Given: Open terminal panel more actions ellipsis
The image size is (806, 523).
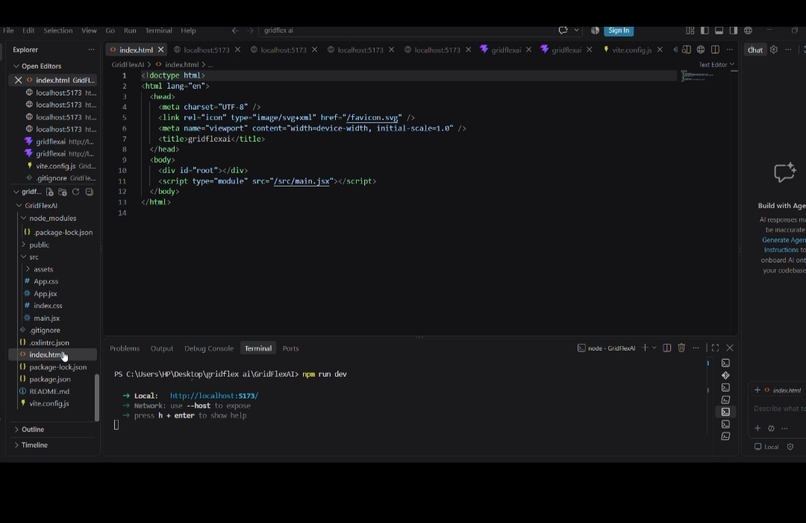Looking at the screenshot, I should click(x=695, y=348).
